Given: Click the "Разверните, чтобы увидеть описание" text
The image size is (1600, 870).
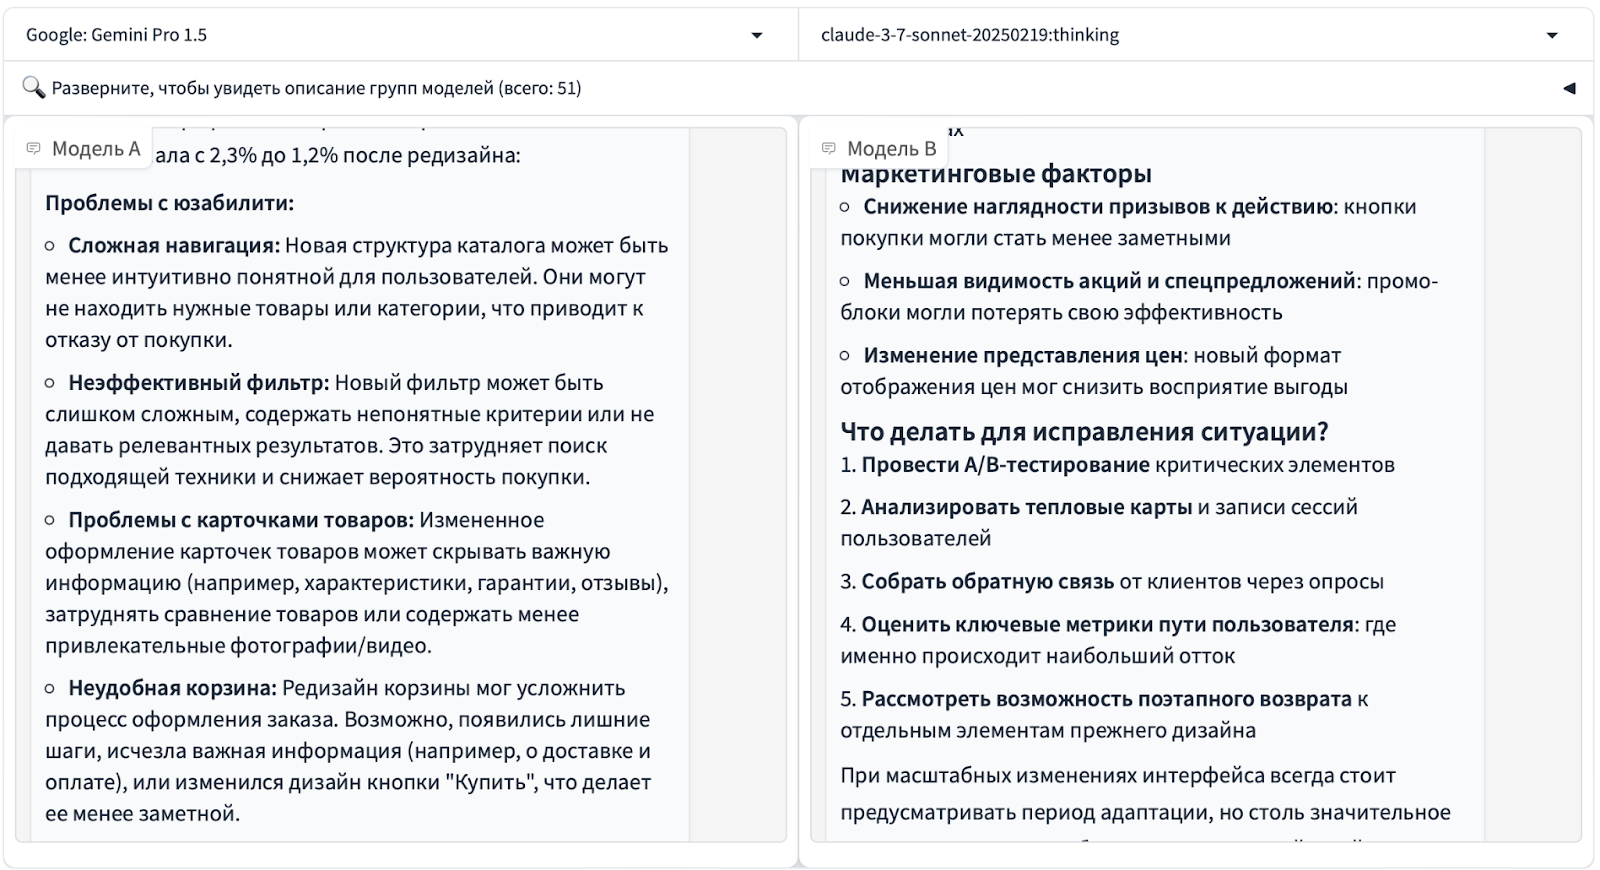Looking at the screenshot, I should click(316, 88).
